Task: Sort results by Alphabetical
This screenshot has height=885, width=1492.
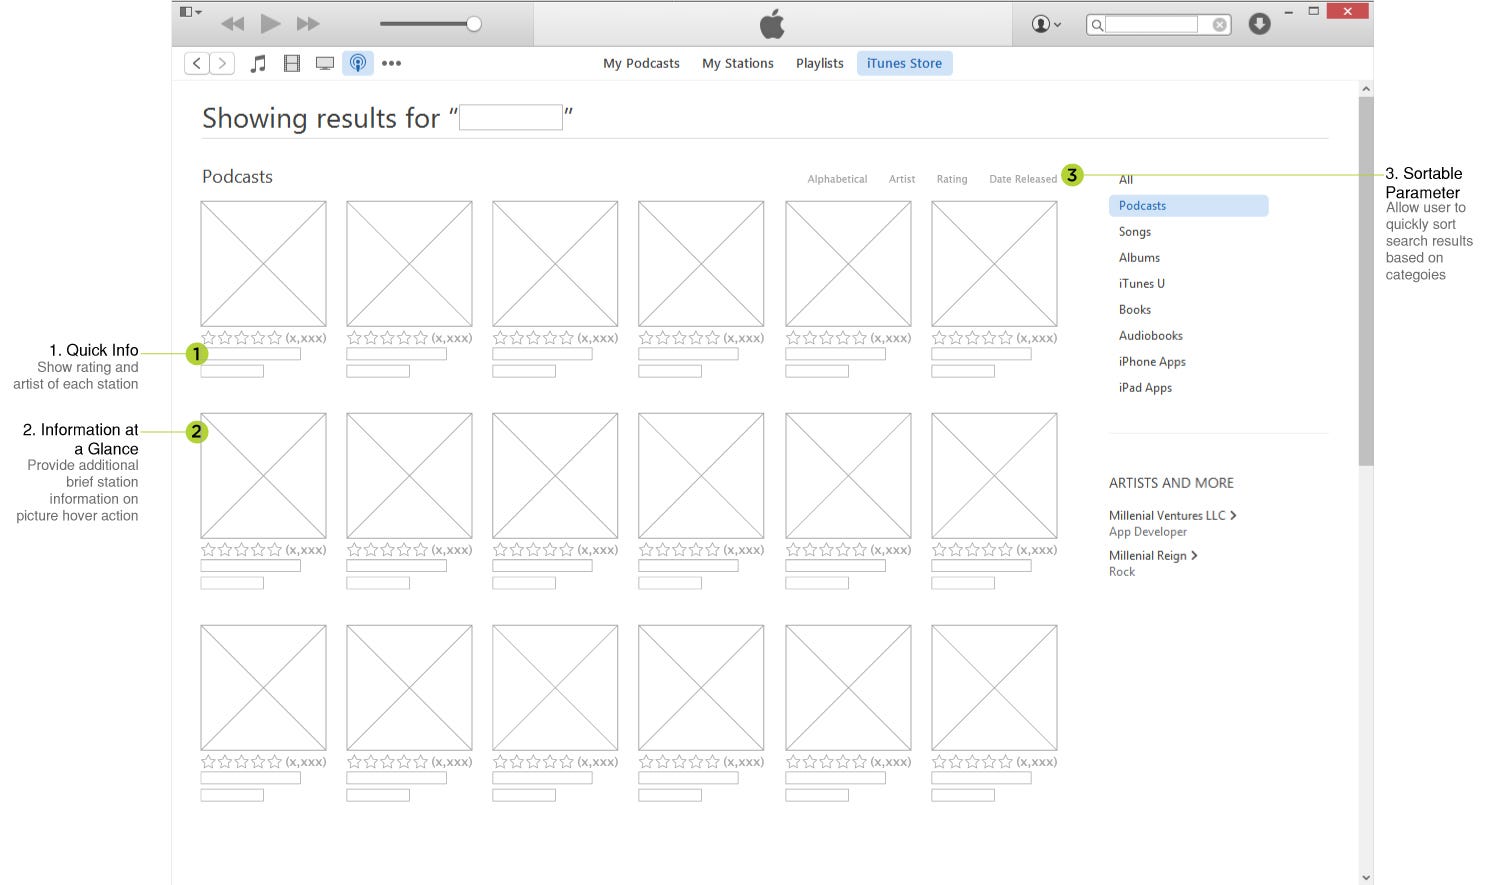Action: coord(837,179)
